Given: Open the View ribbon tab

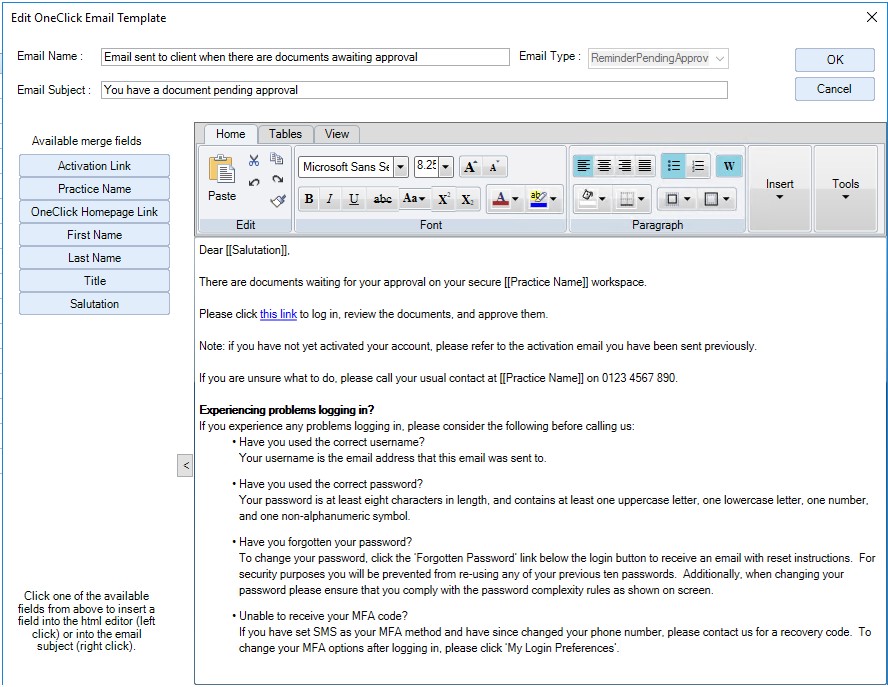Looking at the screenshot, I should coord(336,134).
